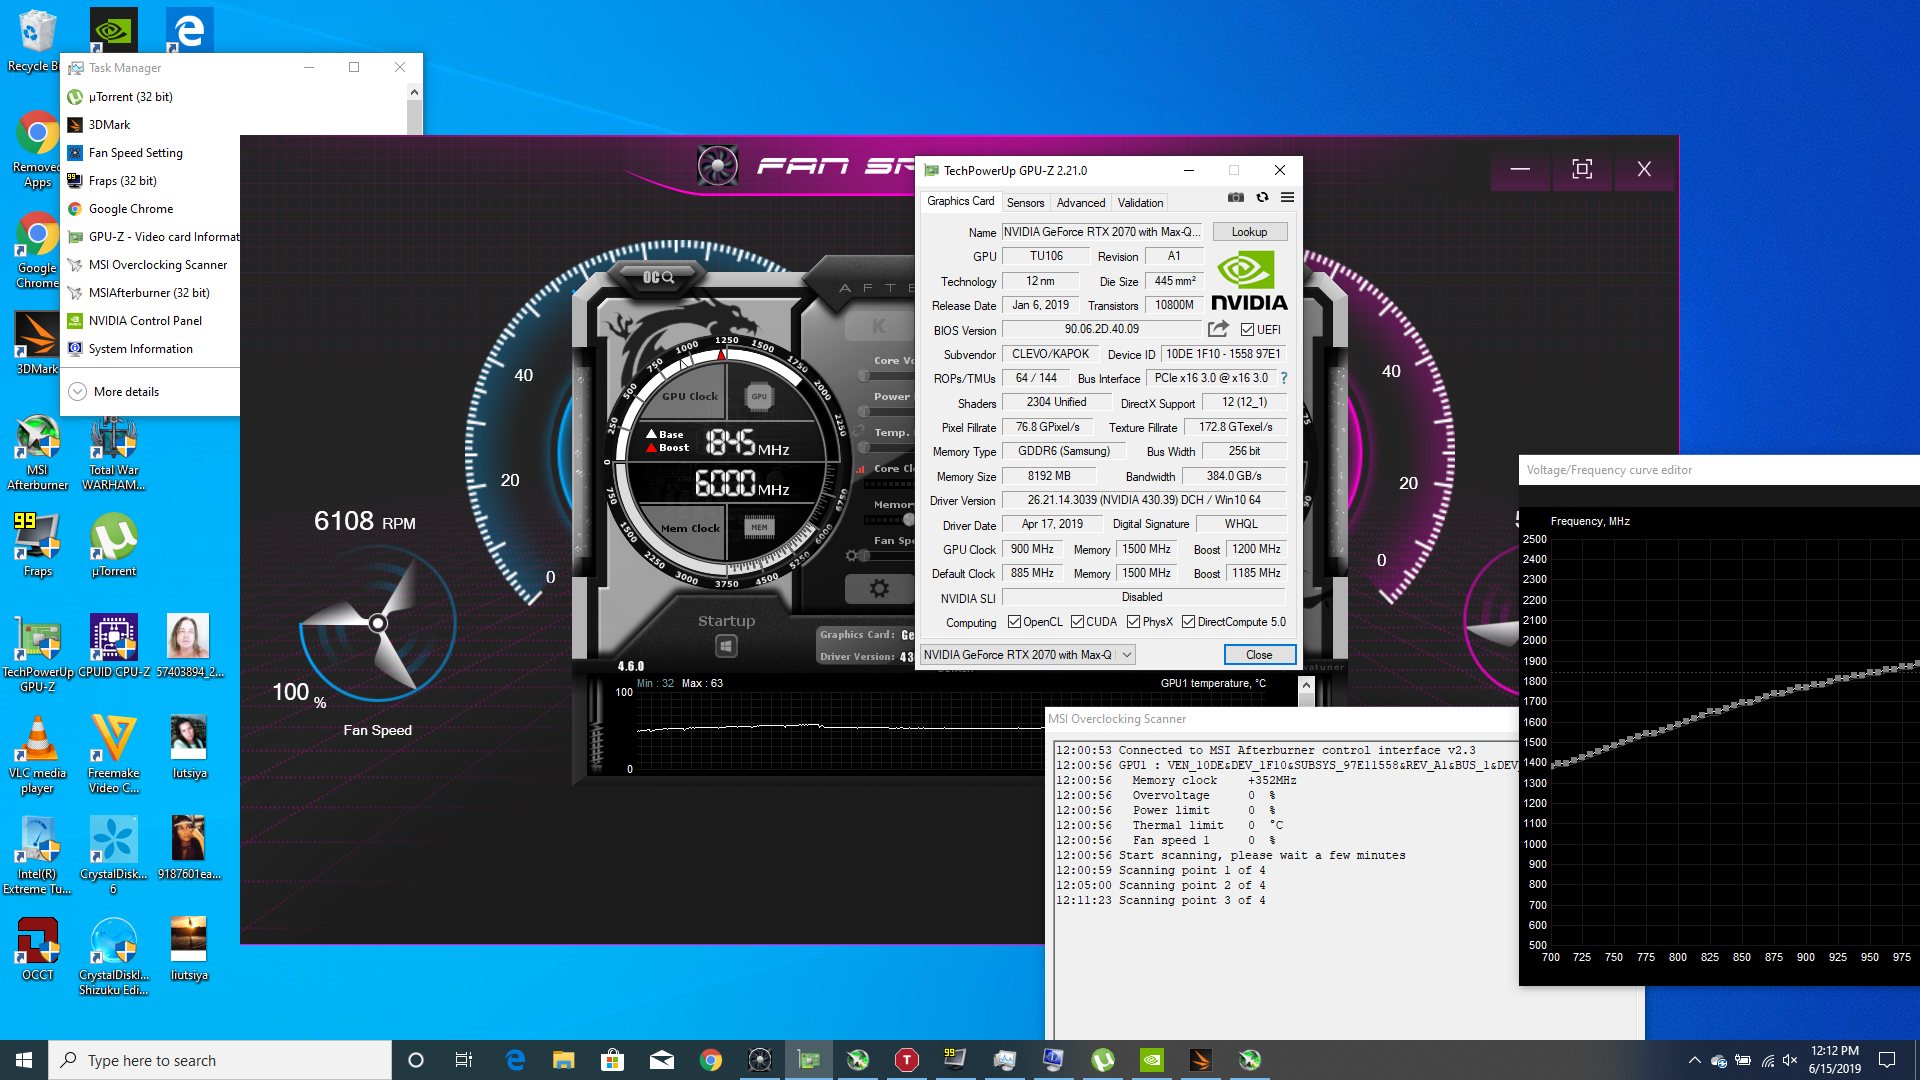1920x1080 pixels.
Task: Switch to the Advanced tab
Action: tap(1081, 203)
